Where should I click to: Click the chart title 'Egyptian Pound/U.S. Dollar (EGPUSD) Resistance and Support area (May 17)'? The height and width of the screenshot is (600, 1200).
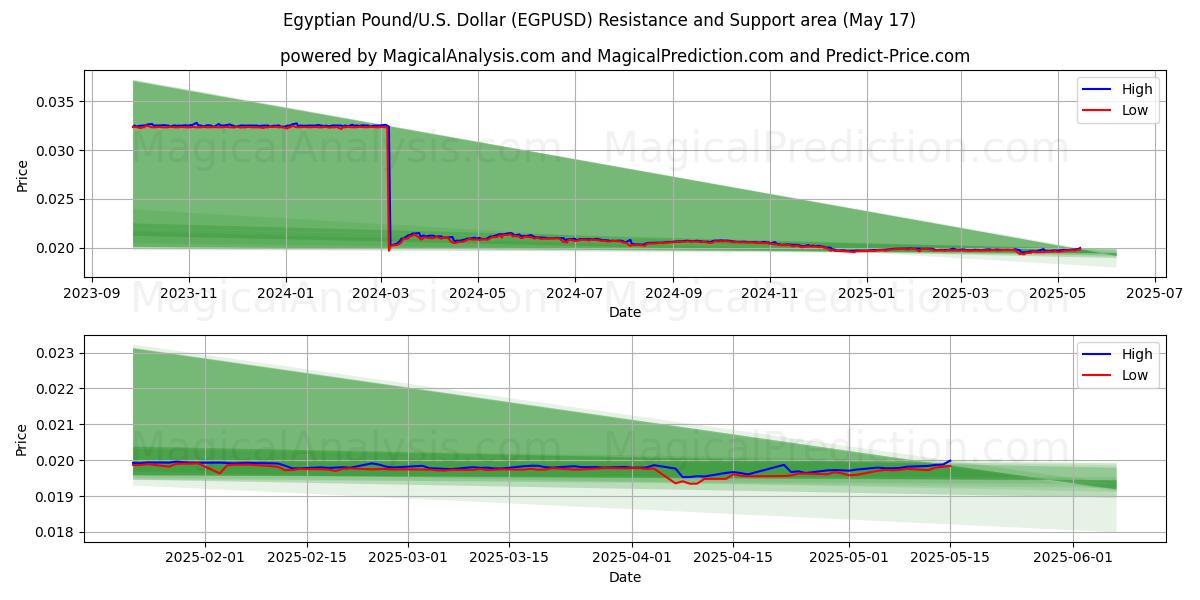(599, 20)
